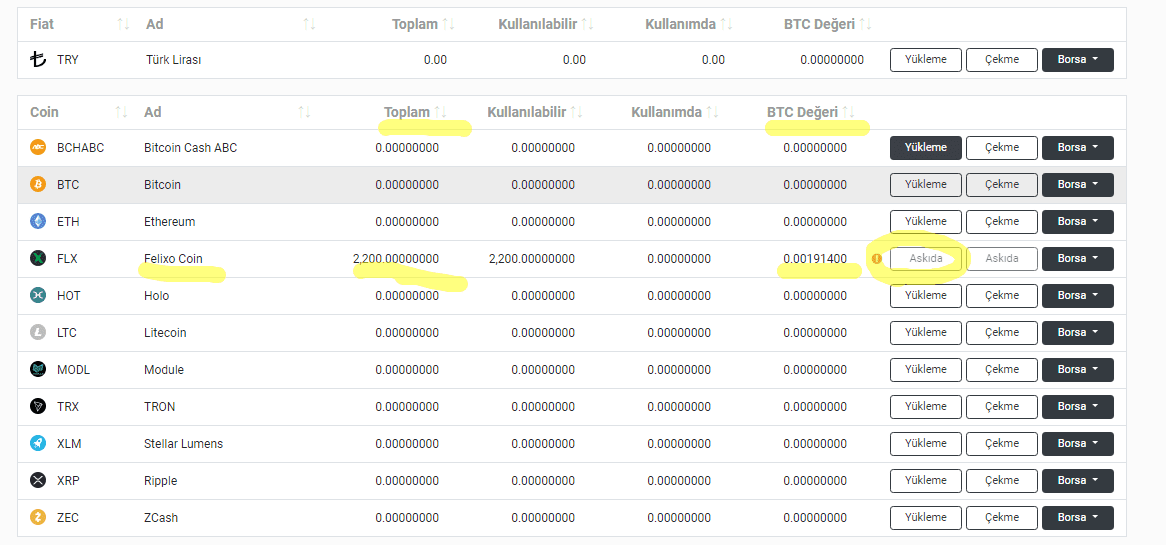Click Yükleme button for Litecoin row
The width and height of the screenshot is (1166, 545).
click(926, 332)
